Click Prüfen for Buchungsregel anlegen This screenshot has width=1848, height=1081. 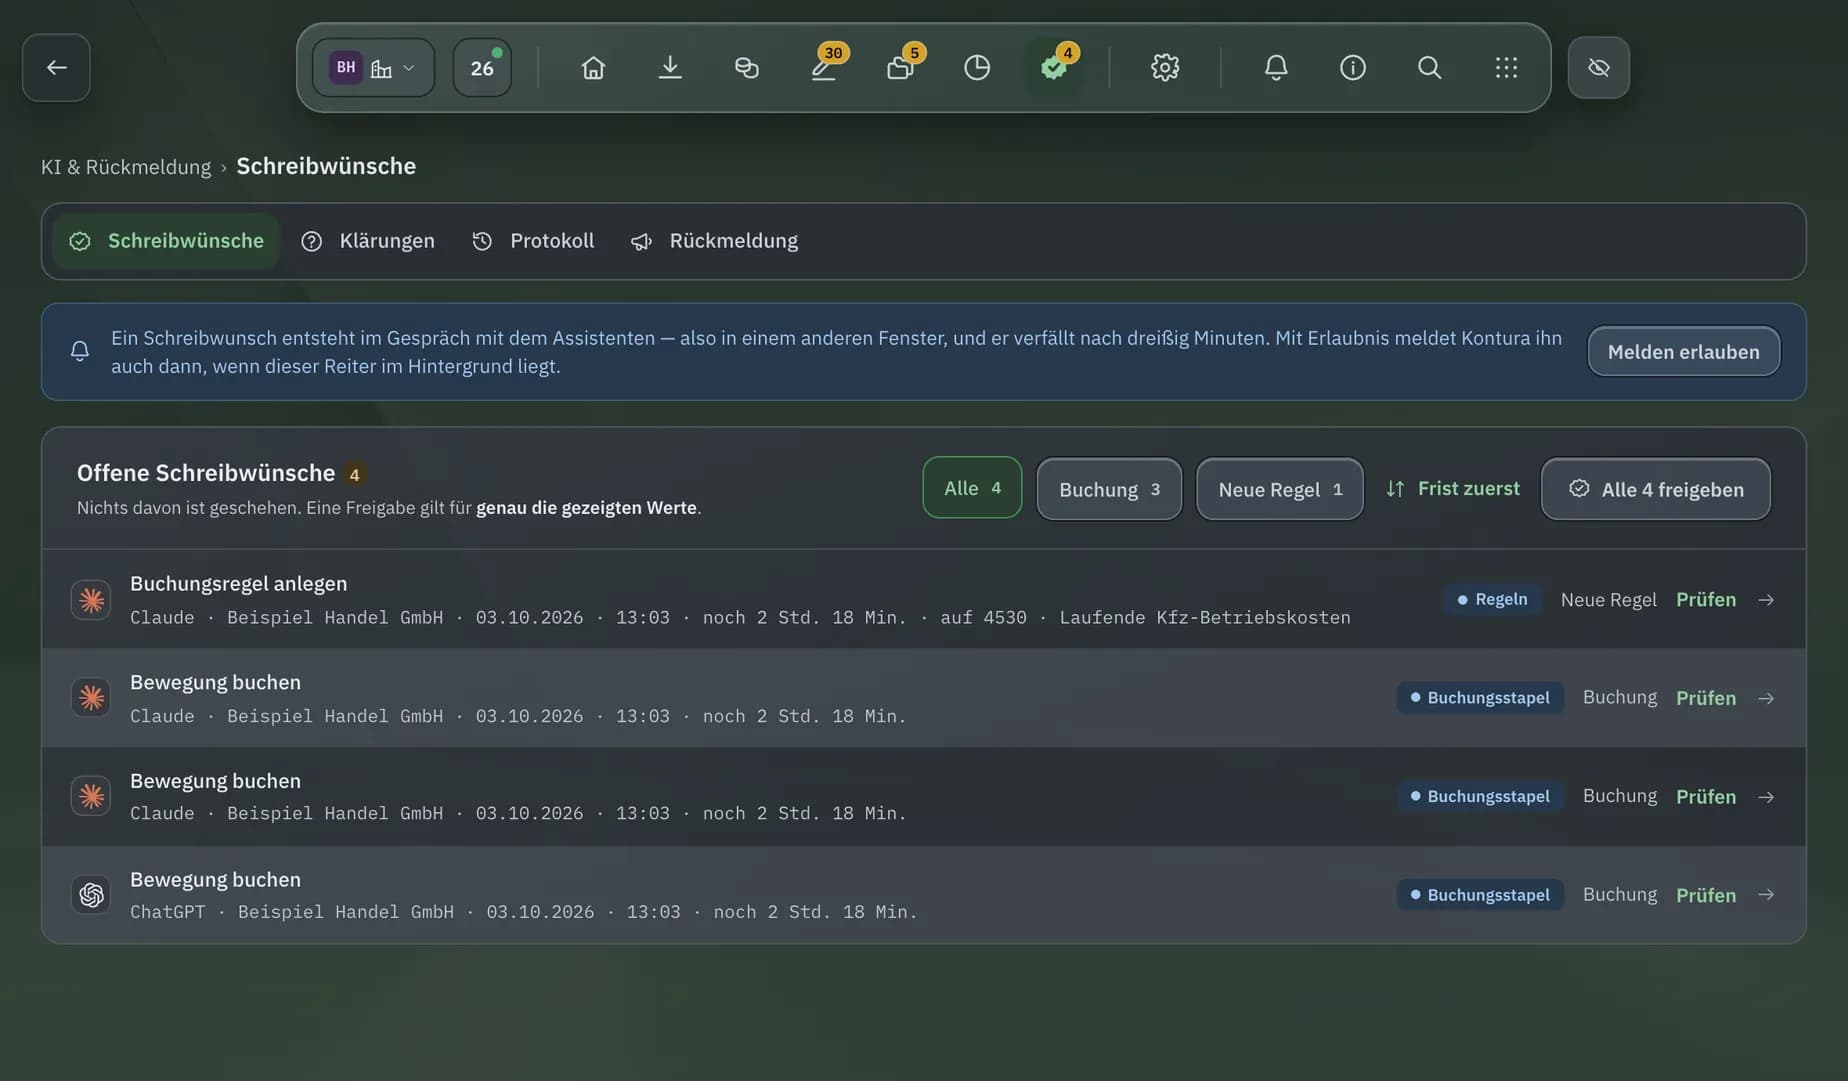pos(1706,599)
